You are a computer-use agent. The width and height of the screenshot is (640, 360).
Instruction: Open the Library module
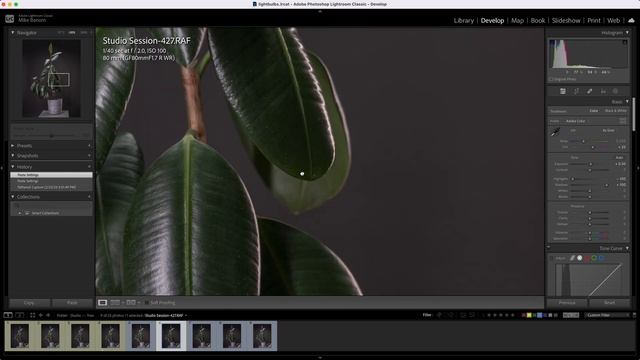click(464, 20)
